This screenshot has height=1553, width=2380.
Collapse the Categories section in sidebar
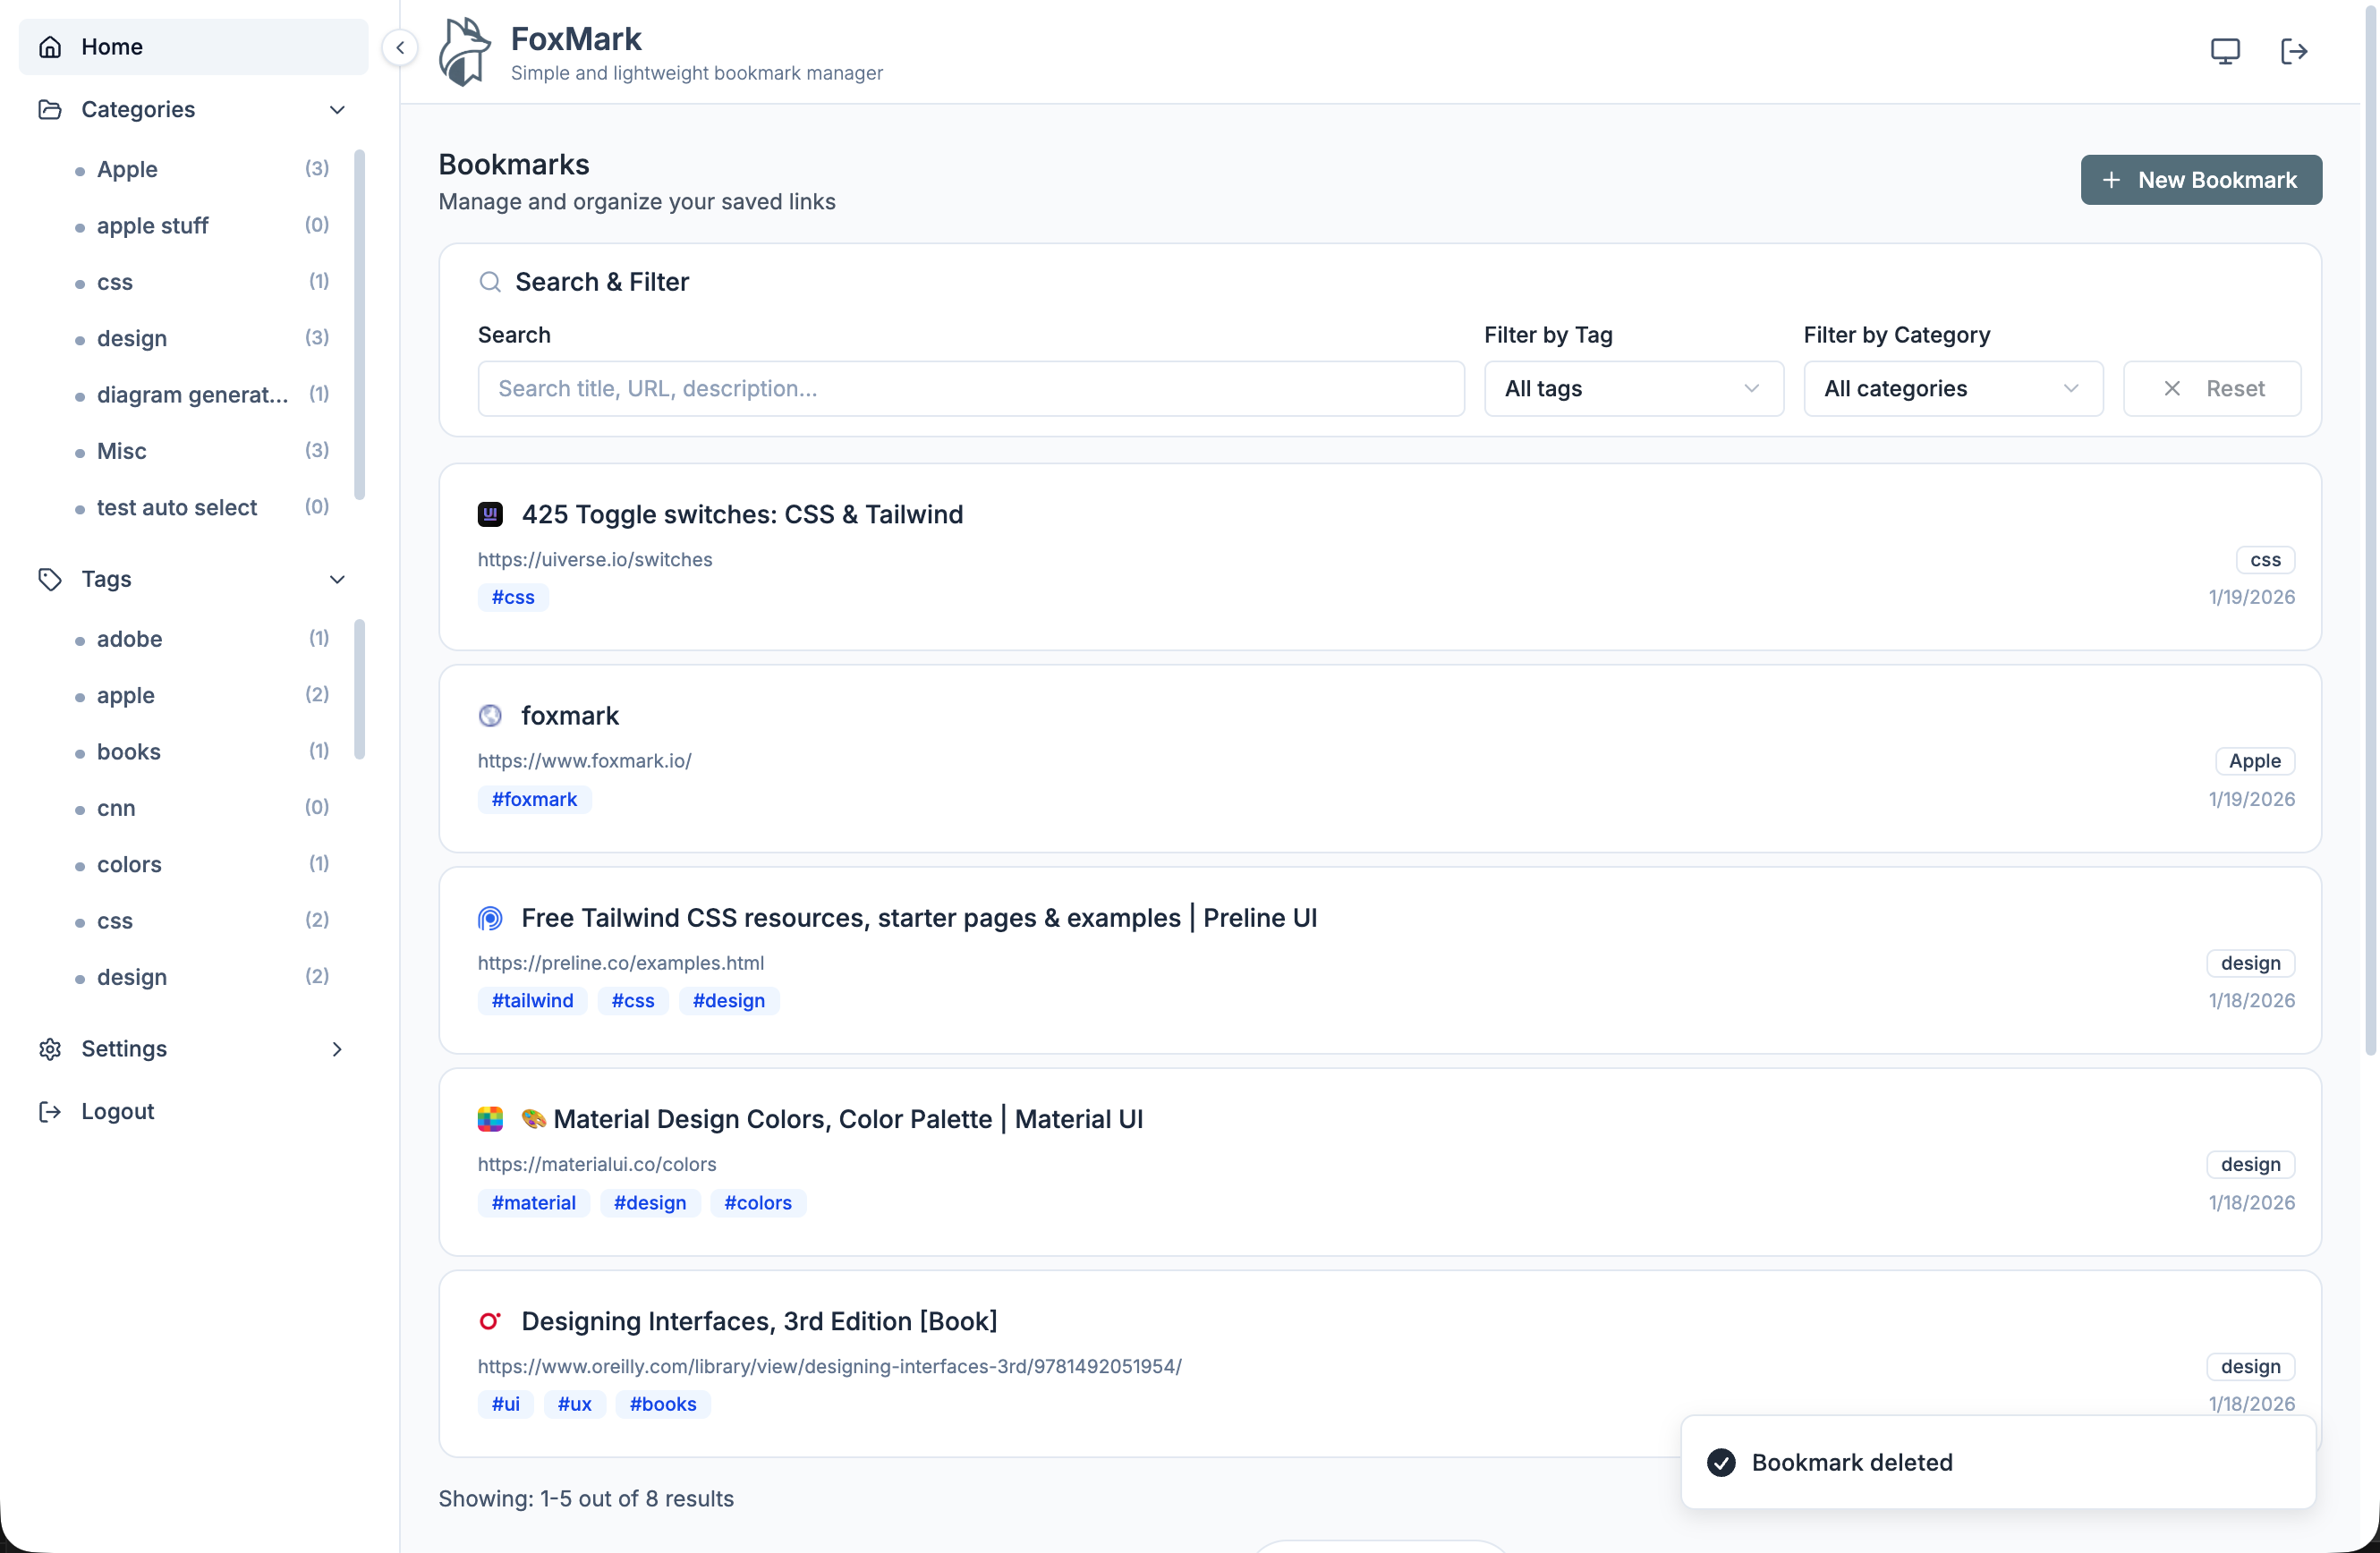click(x=337, y=109)
